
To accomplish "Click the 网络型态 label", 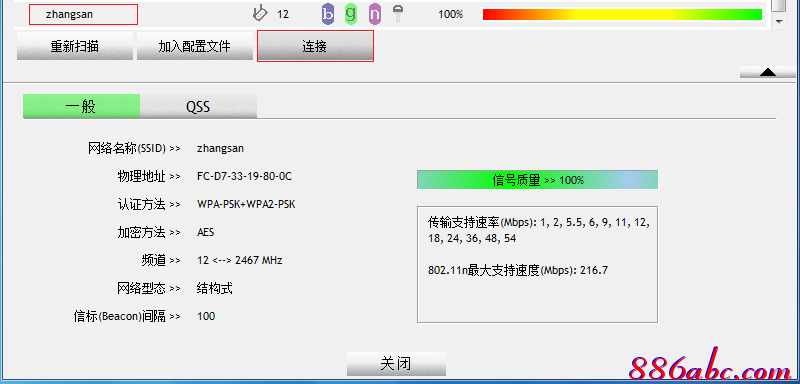I will point(148,289).
